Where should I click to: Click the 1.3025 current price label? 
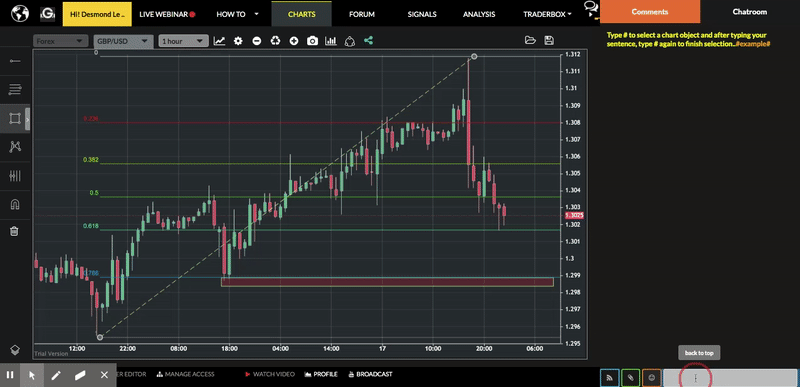[574, 216]
